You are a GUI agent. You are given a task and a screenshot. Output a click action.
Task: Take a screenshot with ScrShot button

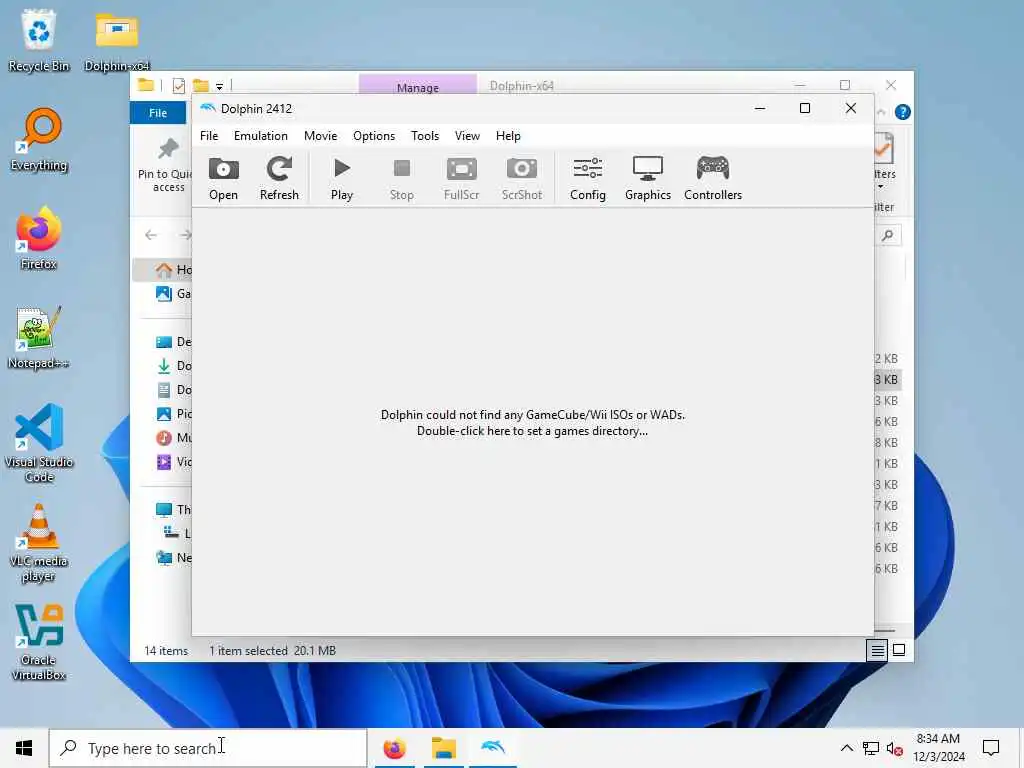[x=522, y=178]
